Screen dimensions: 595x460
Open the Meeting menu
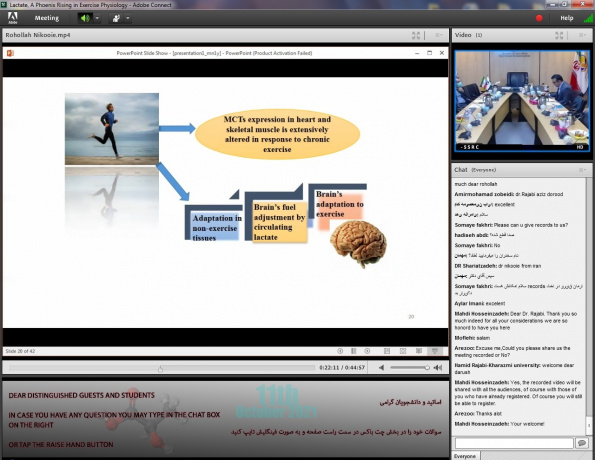[x=47, y=18]
